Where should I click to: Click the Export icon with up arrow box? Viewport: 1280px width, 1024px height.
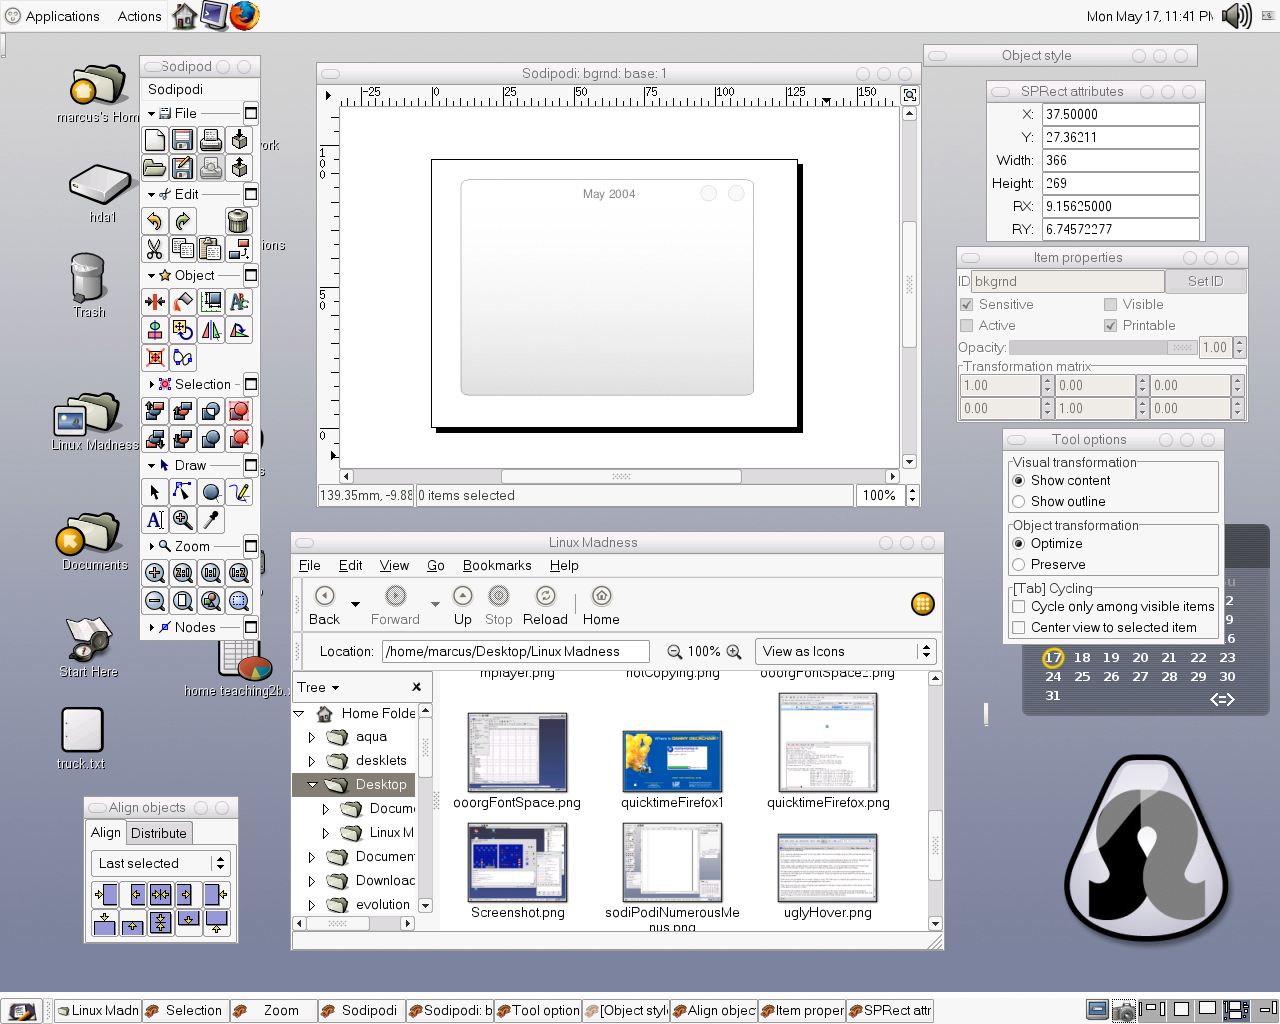(239, 168)
